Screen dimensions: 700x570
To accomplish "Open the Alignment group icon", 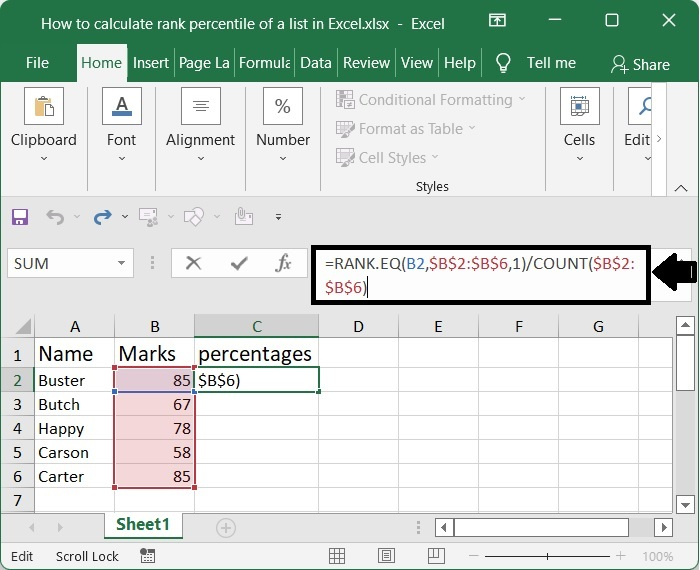I will click(x=201, y=106).
